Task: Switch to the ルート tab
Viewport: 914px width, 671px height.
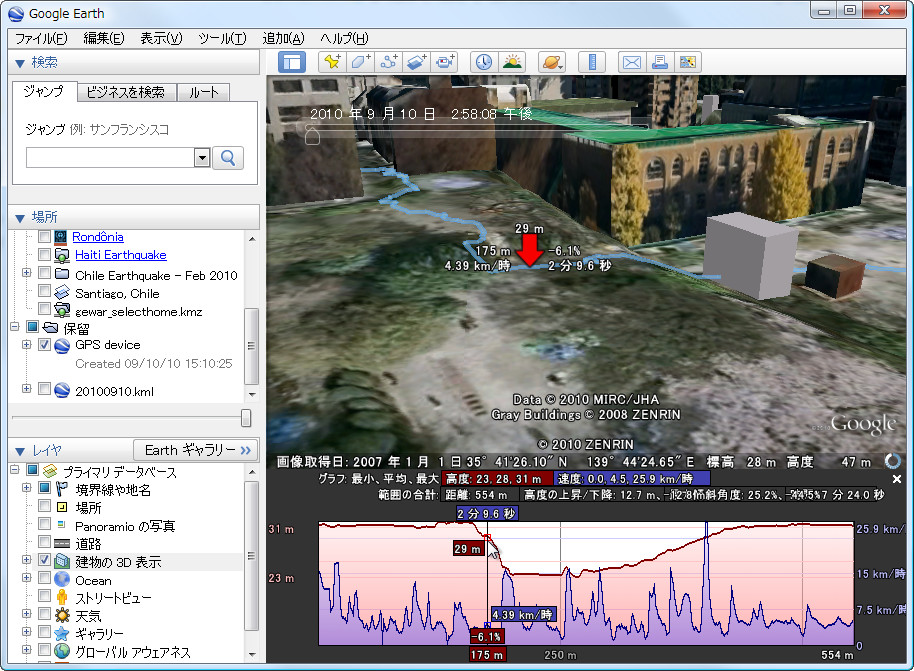Action: pyautogui.click(x=203, y=92)
